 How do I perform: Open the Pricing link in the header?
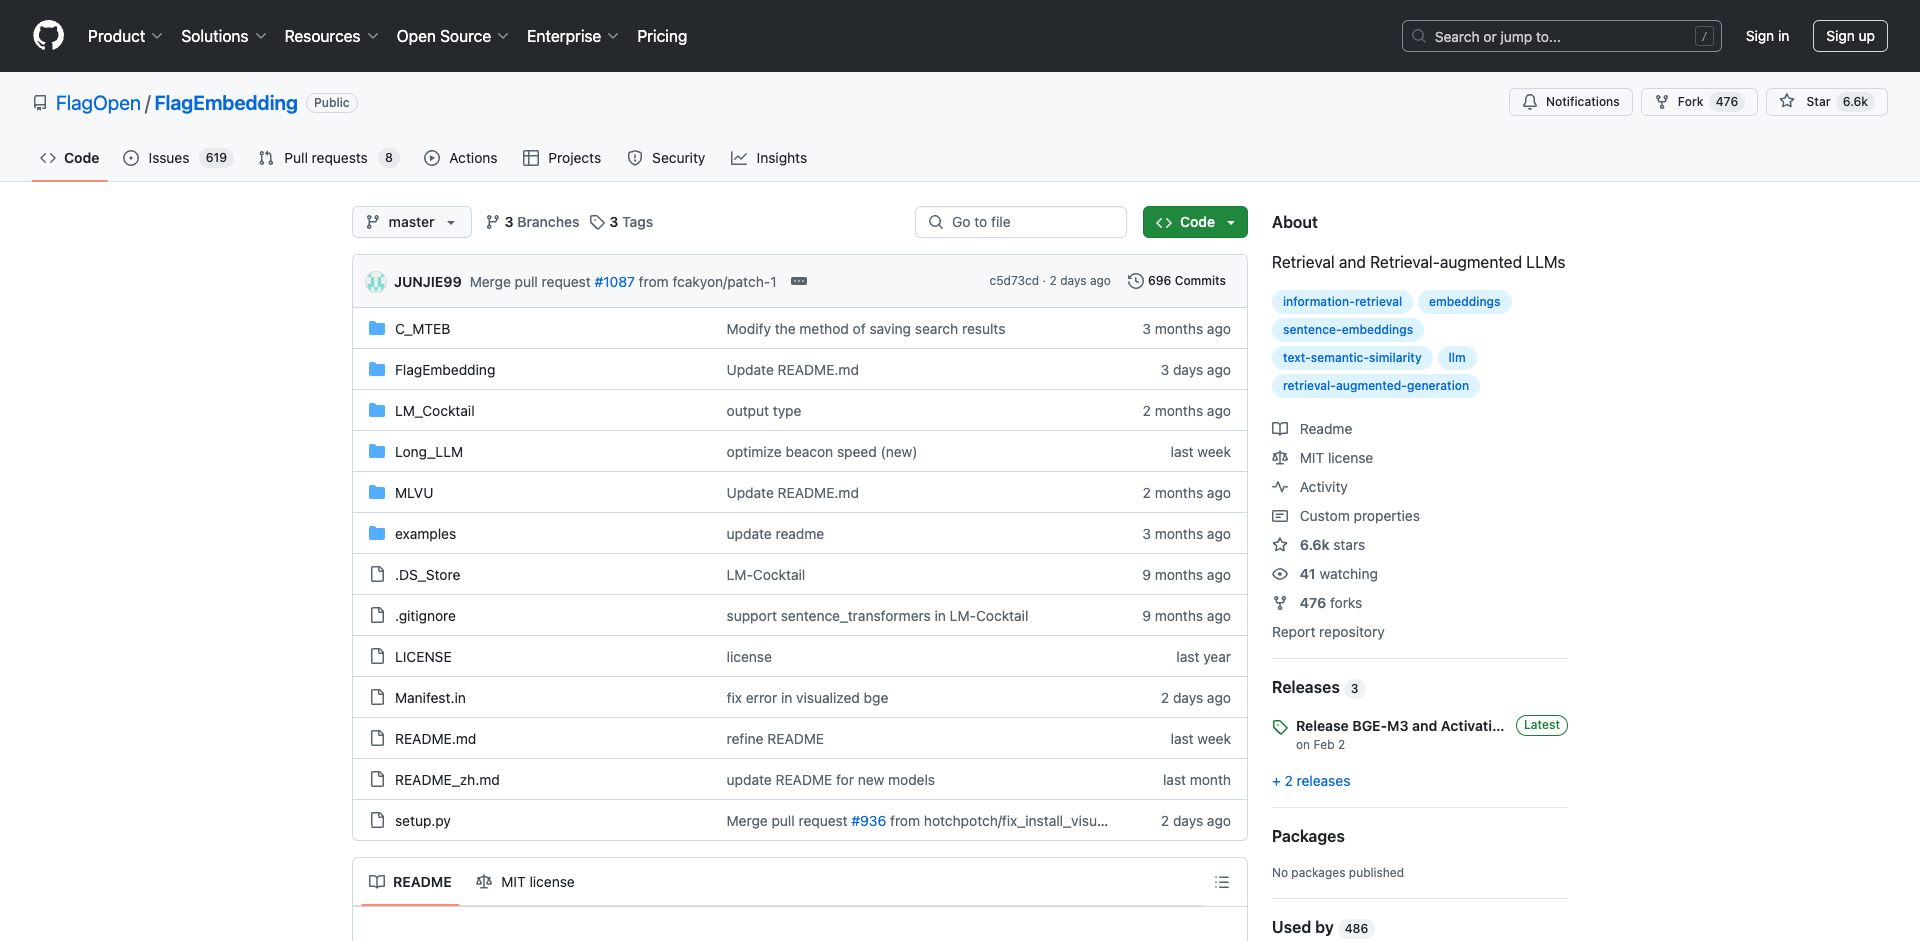(662, 36)
